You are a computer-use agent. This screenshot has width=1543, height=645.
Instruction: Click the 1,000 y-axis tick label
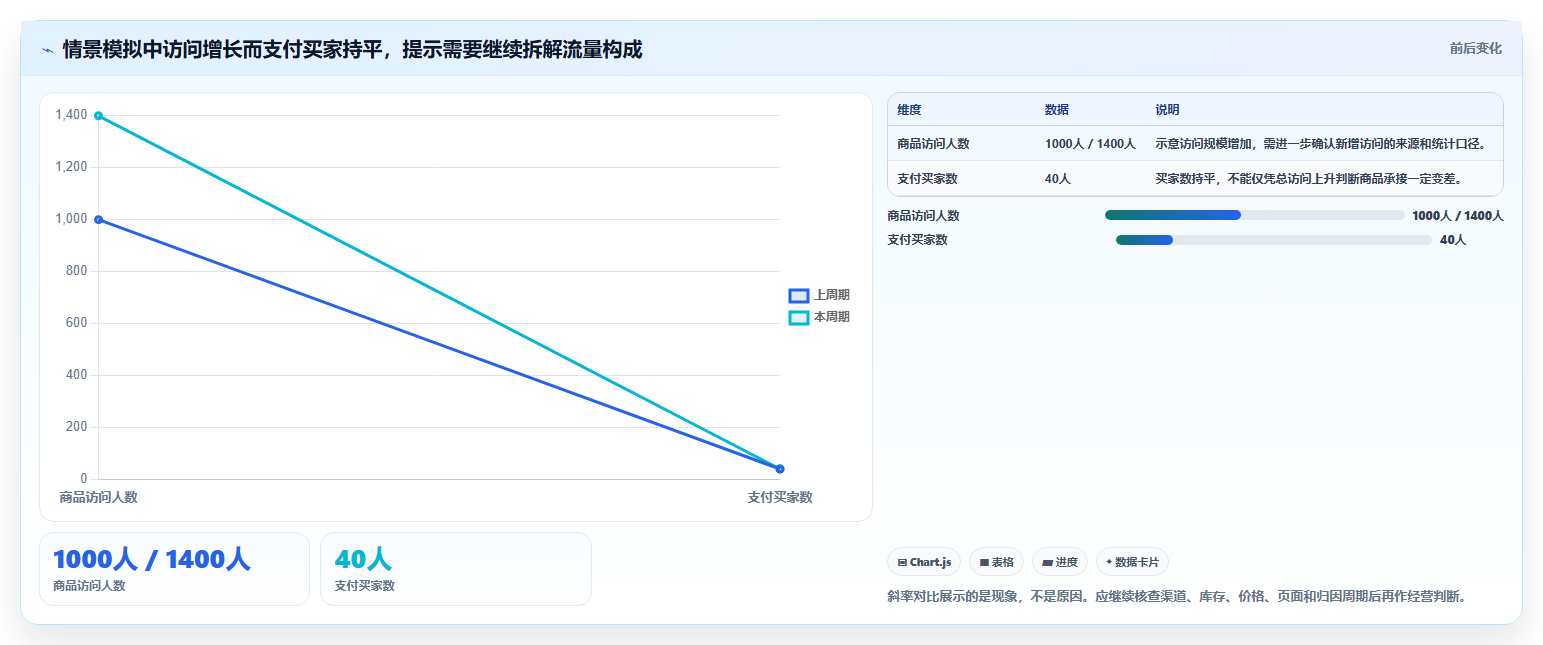[x=72, y=219]
